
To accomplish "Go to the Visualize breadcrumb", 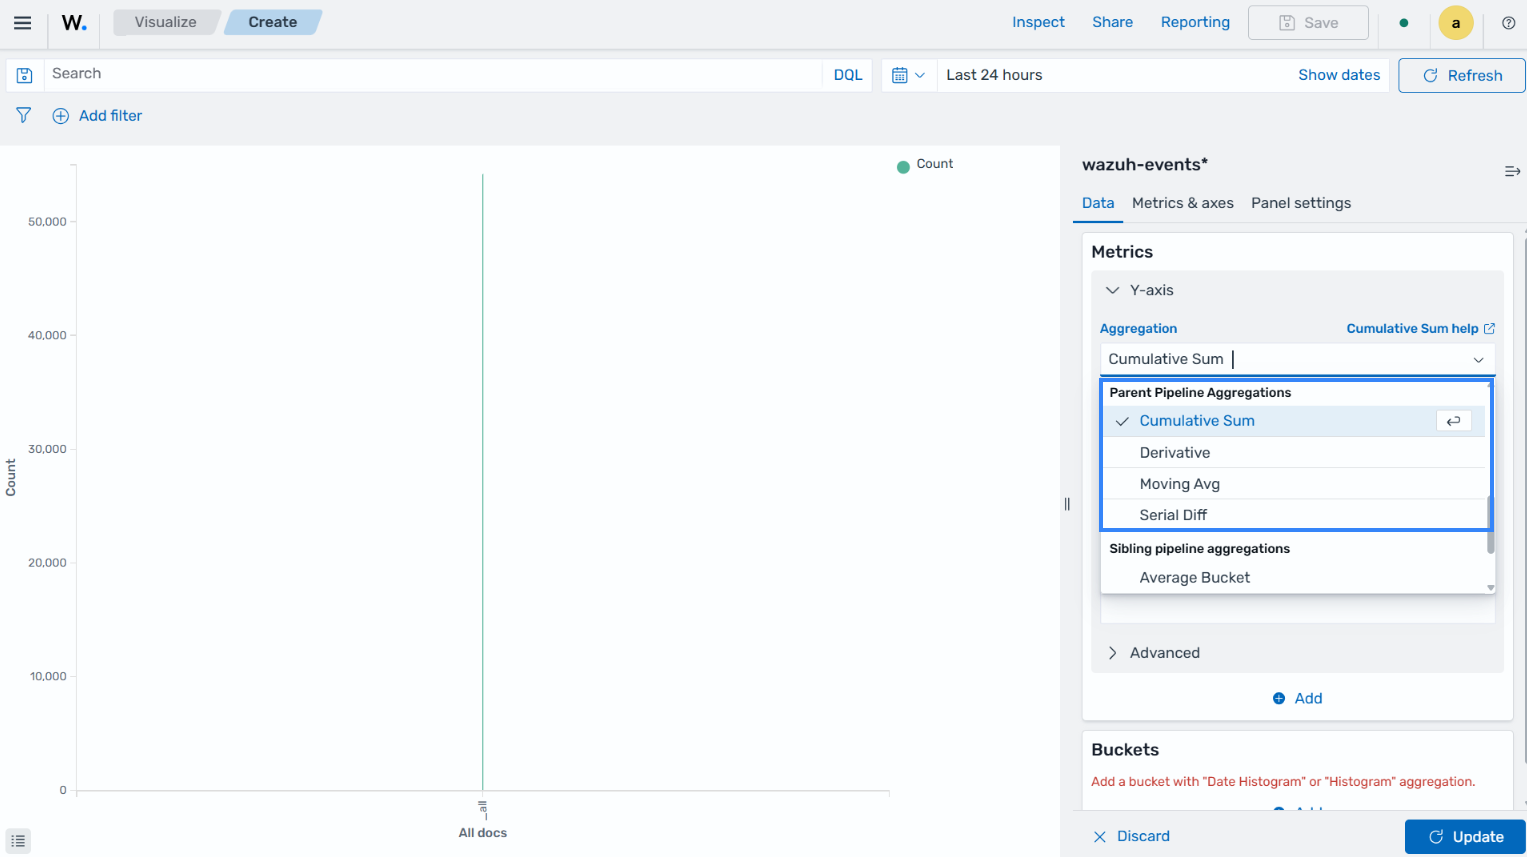I will (166, 22).
